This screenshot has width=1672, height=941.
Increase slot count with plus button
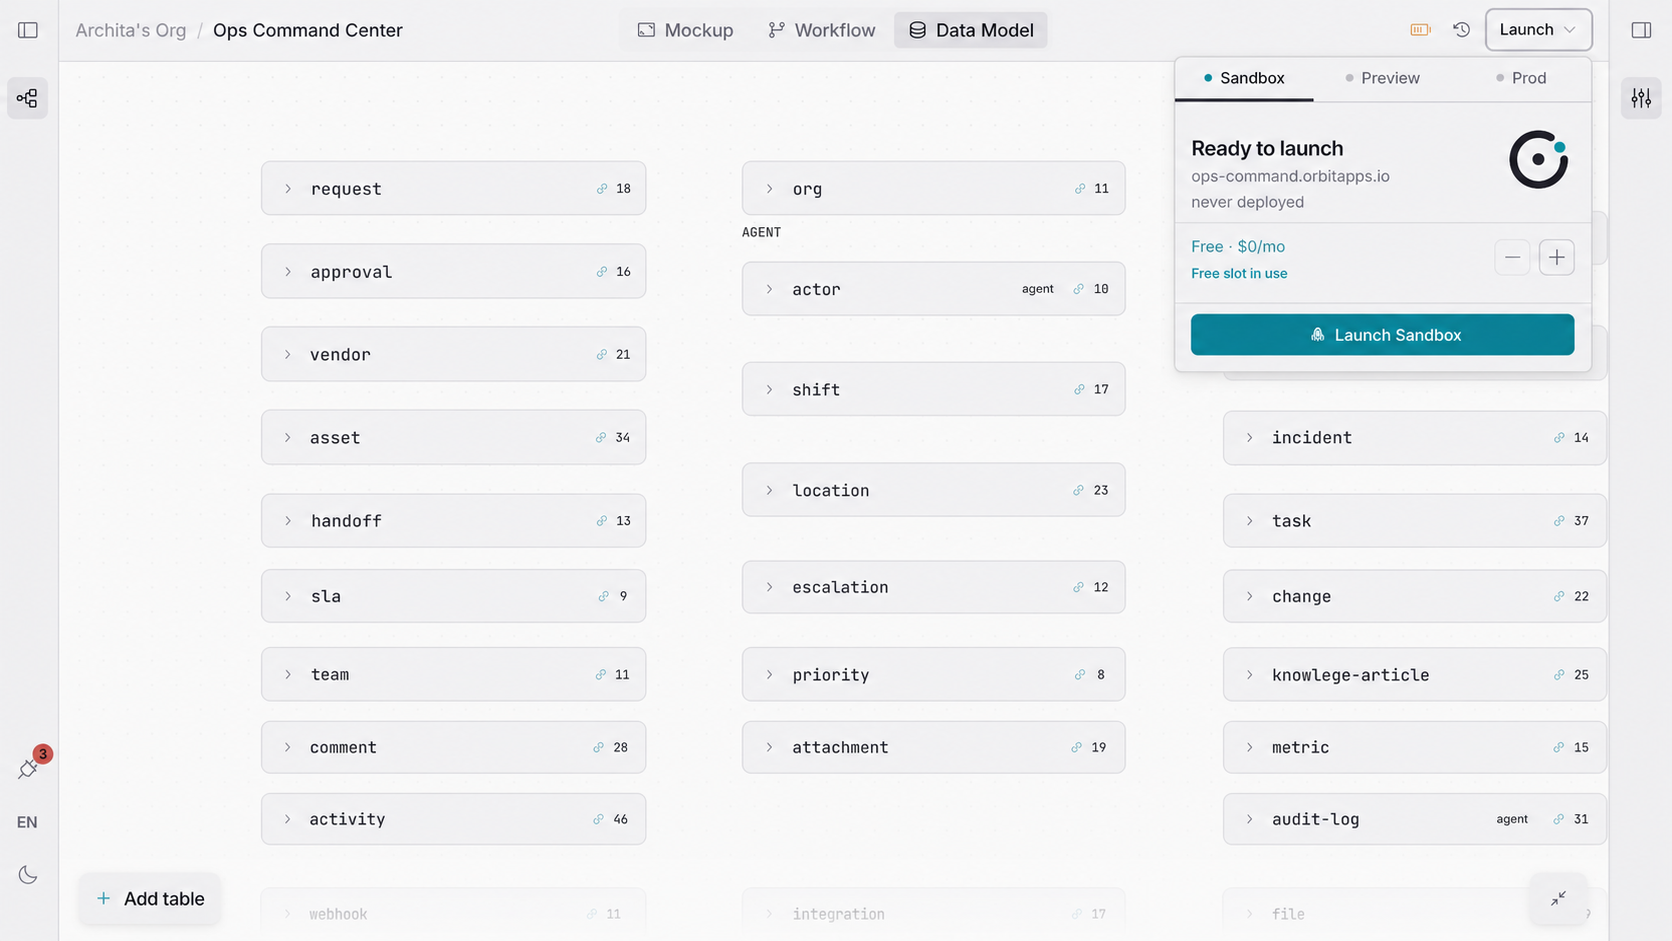point(1556,257)
